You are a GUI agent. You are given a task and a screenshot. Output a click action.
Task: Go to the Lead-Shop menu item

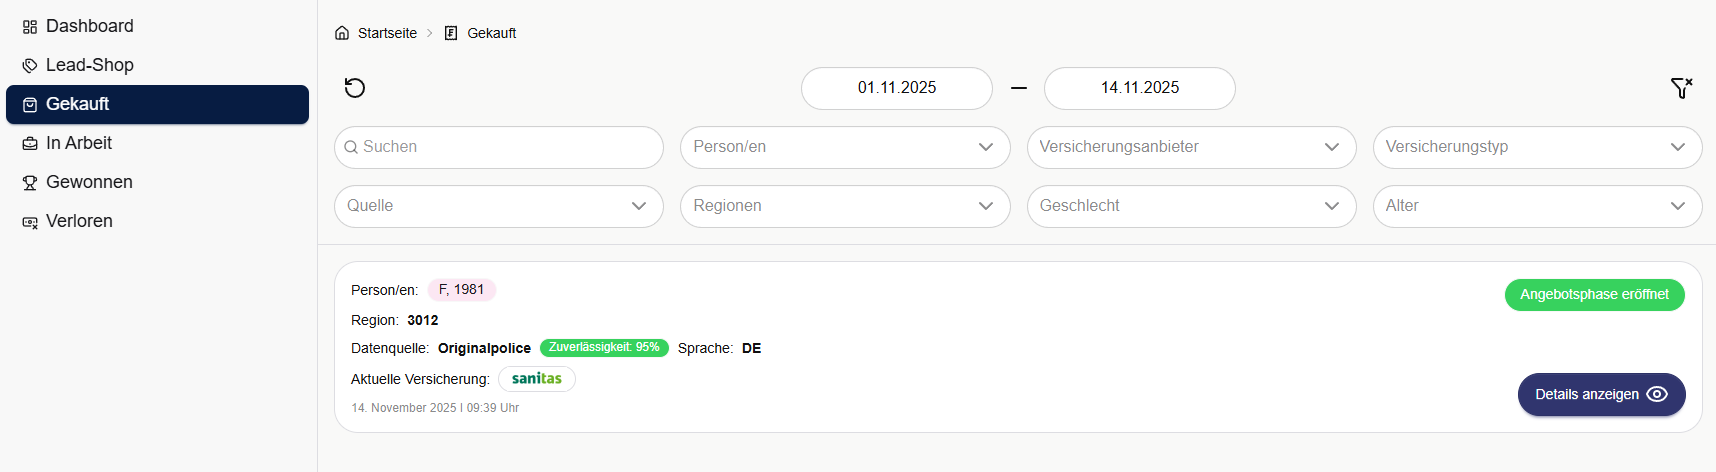point(90,65)
